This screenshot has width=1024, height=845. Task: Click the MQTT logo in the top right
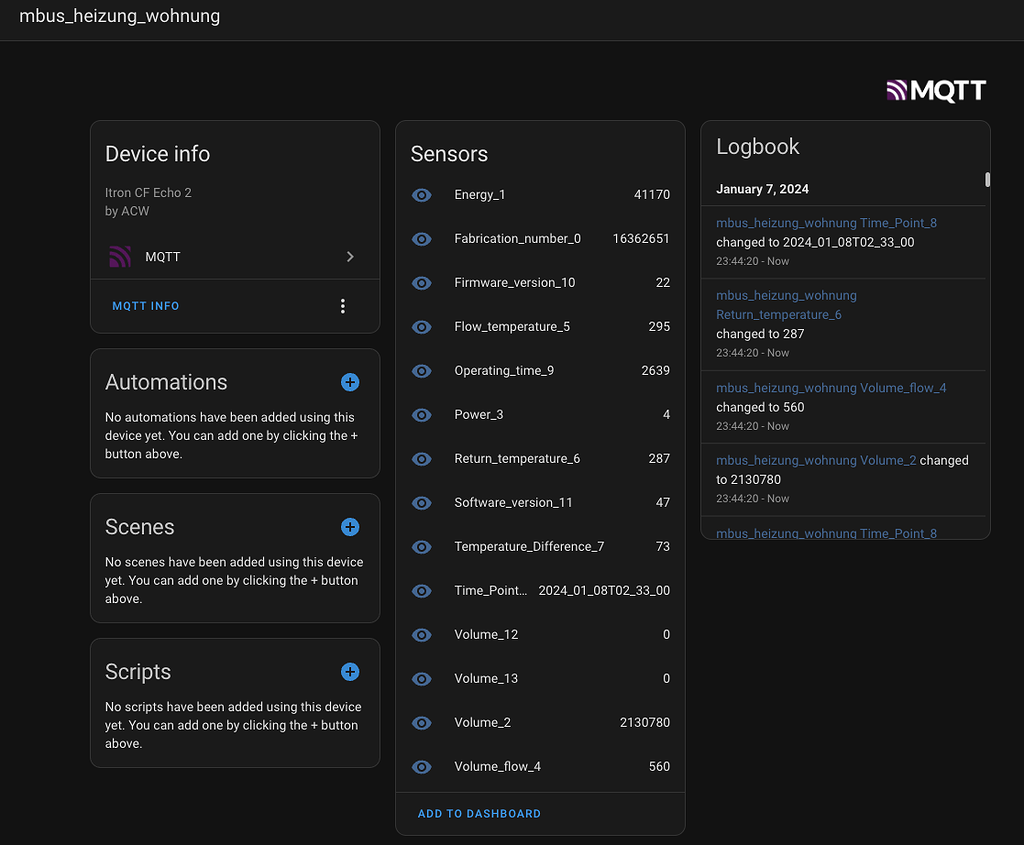[935, 90]
